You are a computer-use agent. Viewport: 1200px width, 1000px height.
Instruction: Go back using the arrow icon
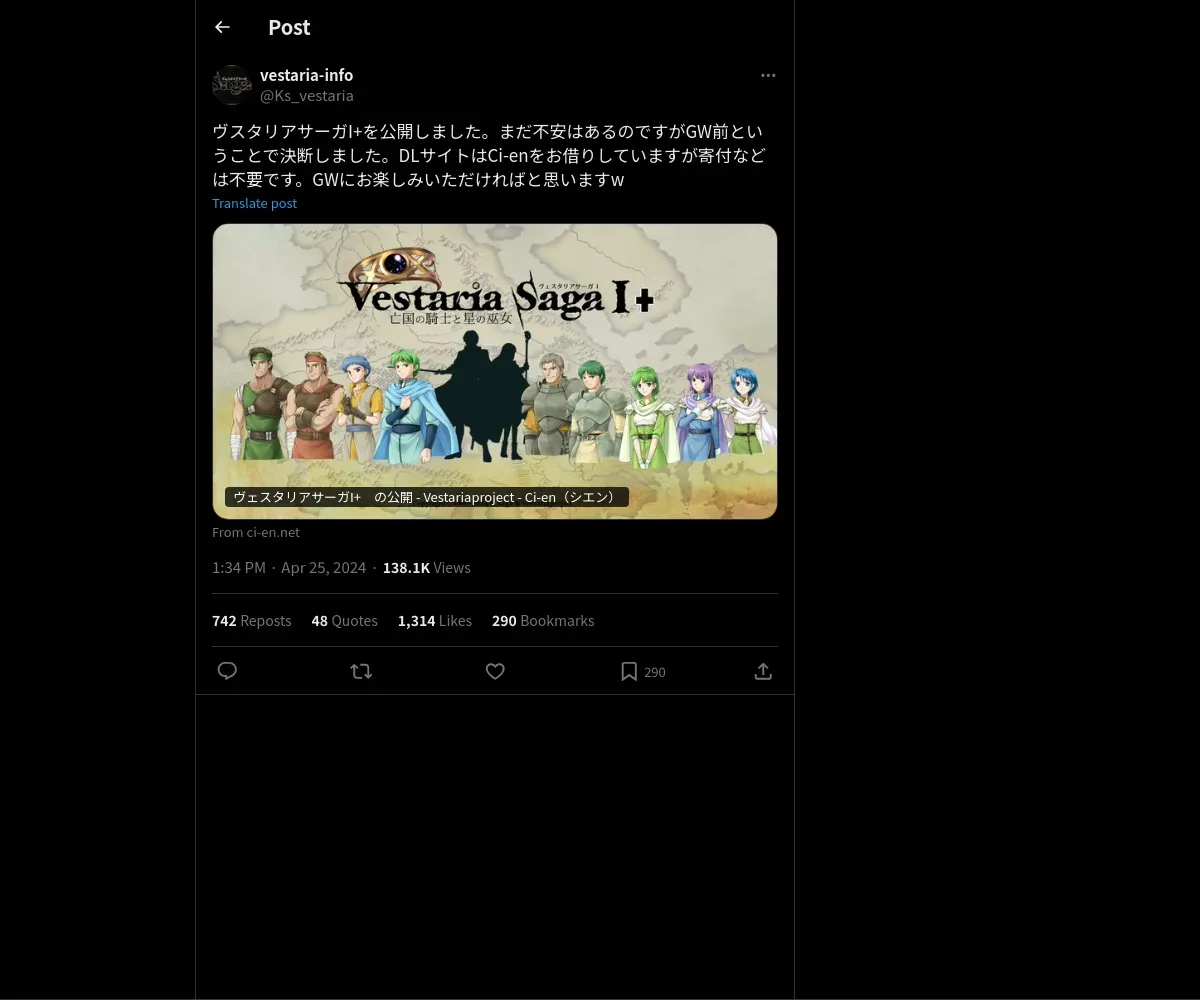(222, 27)
